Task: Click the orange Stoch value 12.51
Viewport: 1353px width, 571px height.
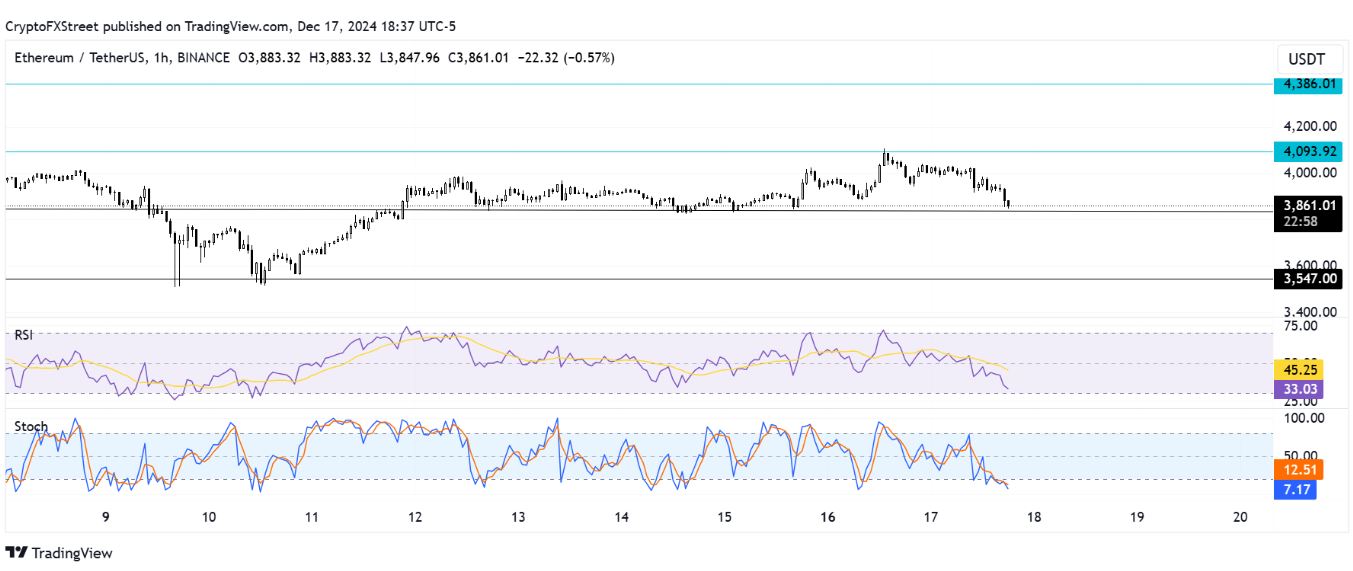Action: click(x=1299, y=470)
